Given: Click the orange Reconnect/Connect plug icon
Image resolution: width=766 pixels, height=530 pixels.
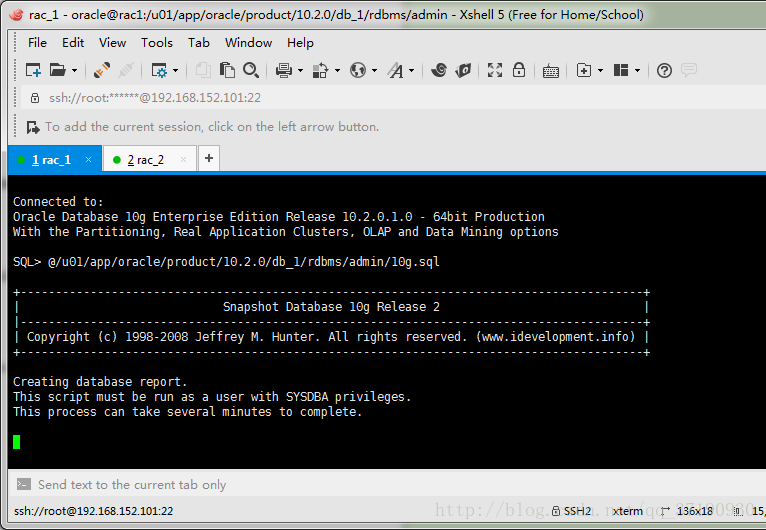Looking at the screenshot, I should pos(102,70).
